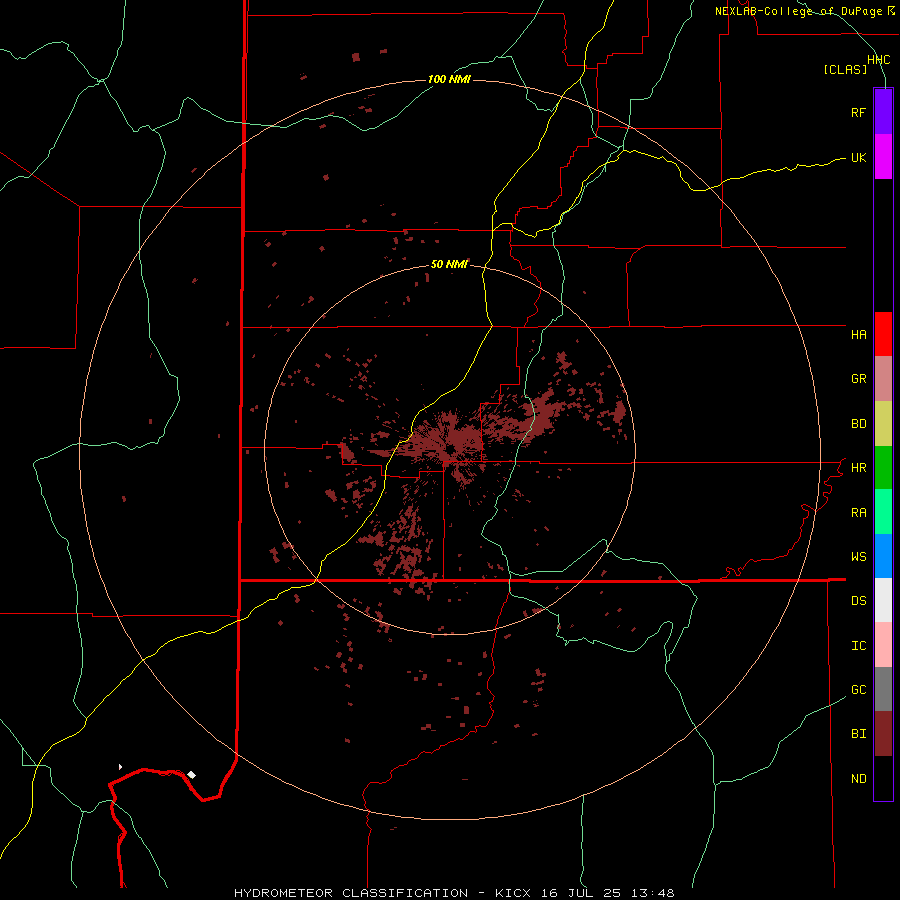
Task: Click the [CLAS] legend heading
Action: coord(845,69)
